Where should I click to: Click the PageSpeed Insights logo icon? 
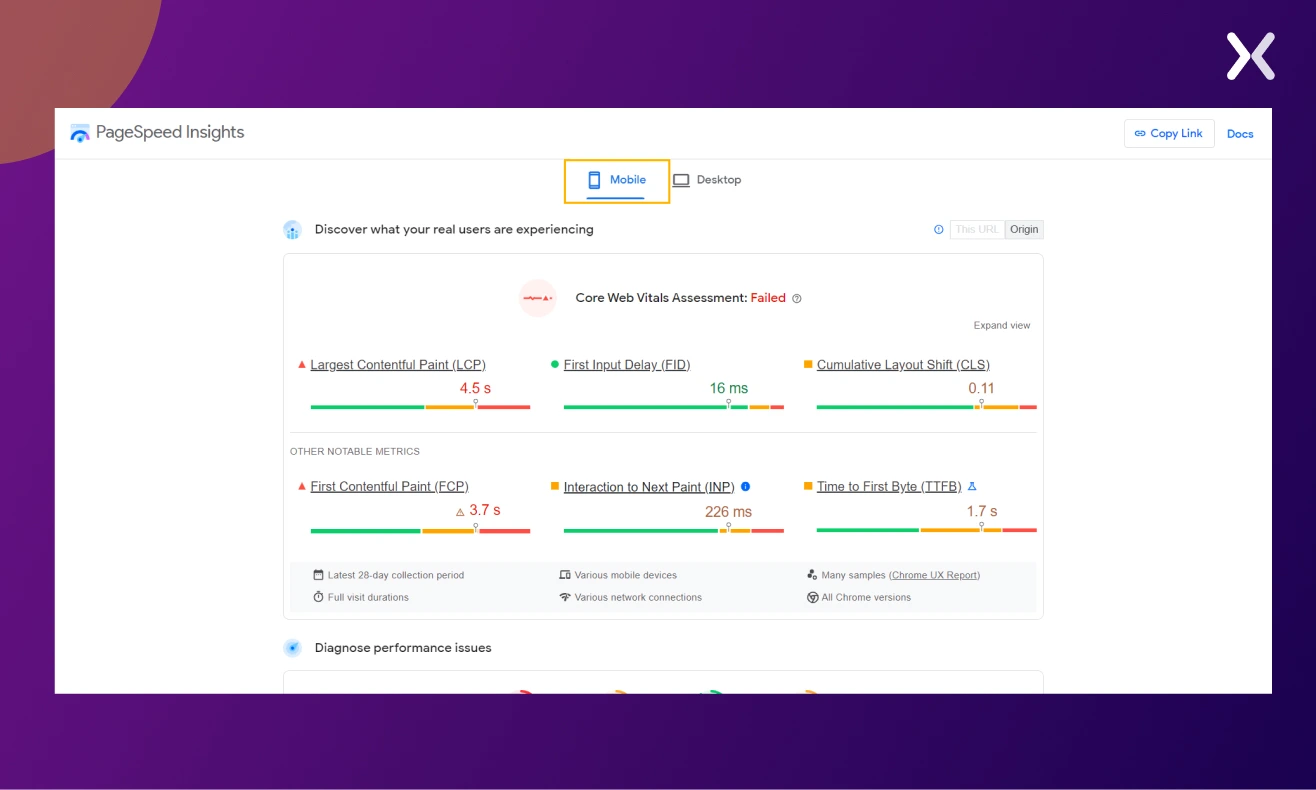pos(80,133)
